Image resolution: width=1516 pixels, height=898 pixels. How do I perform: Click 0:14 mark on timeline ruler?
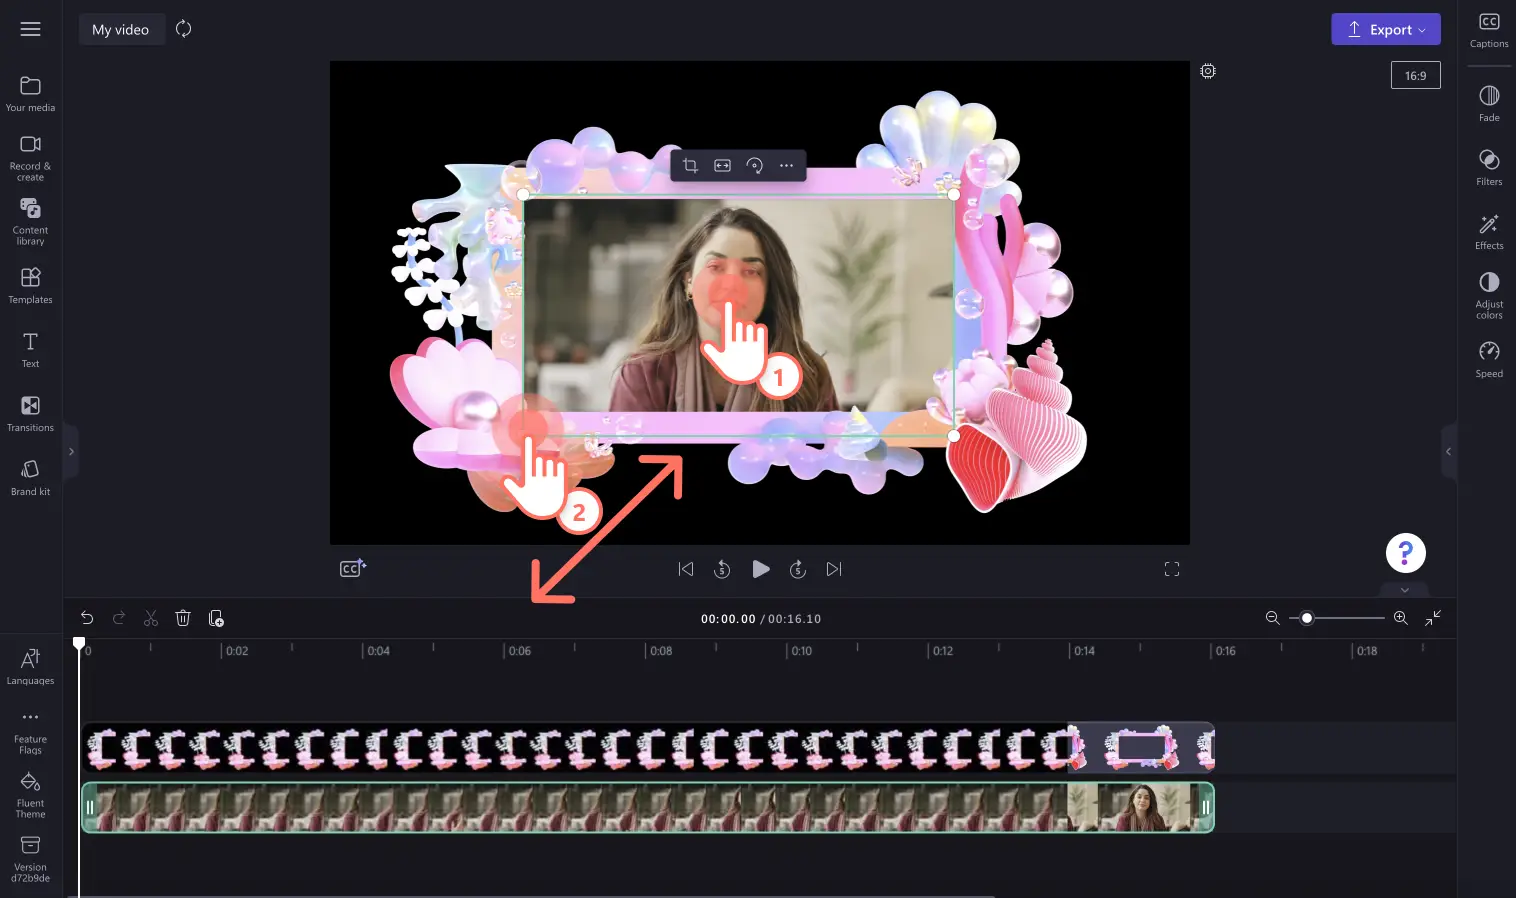tap(1083, 651)
